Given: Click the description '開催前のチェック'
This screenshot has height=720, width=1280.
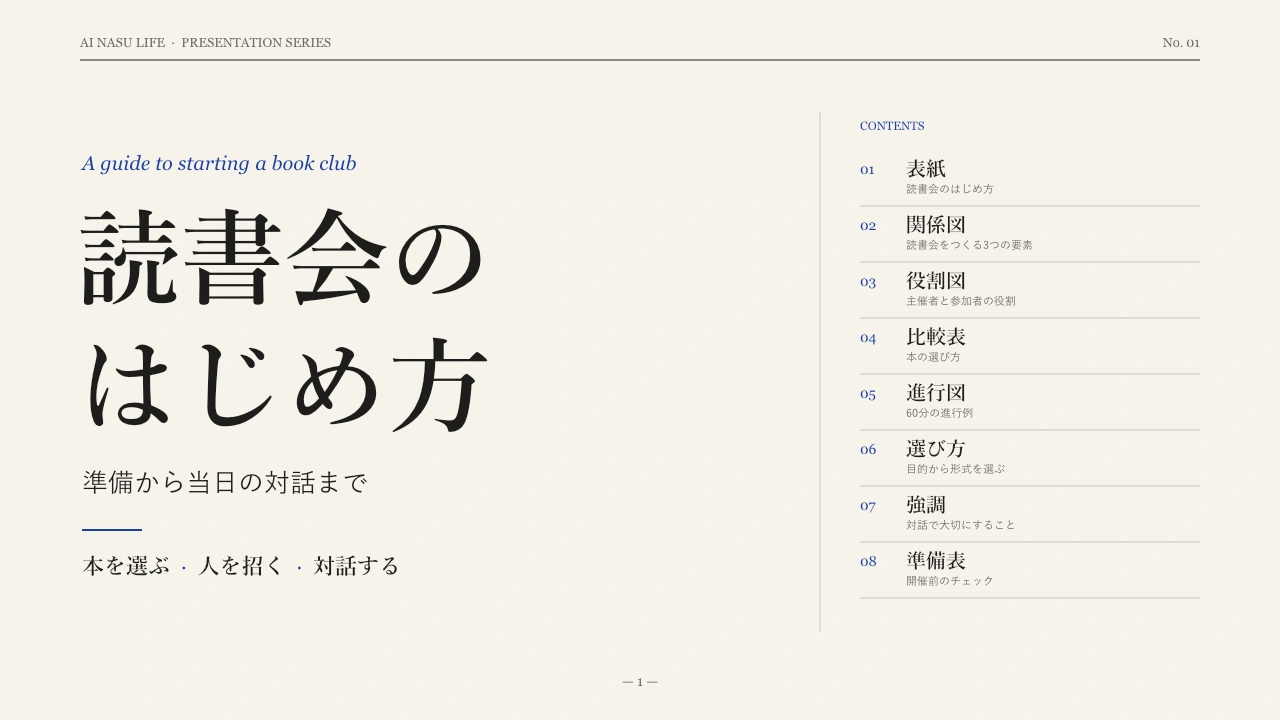Looking at the screenshot, I should 950,581.
